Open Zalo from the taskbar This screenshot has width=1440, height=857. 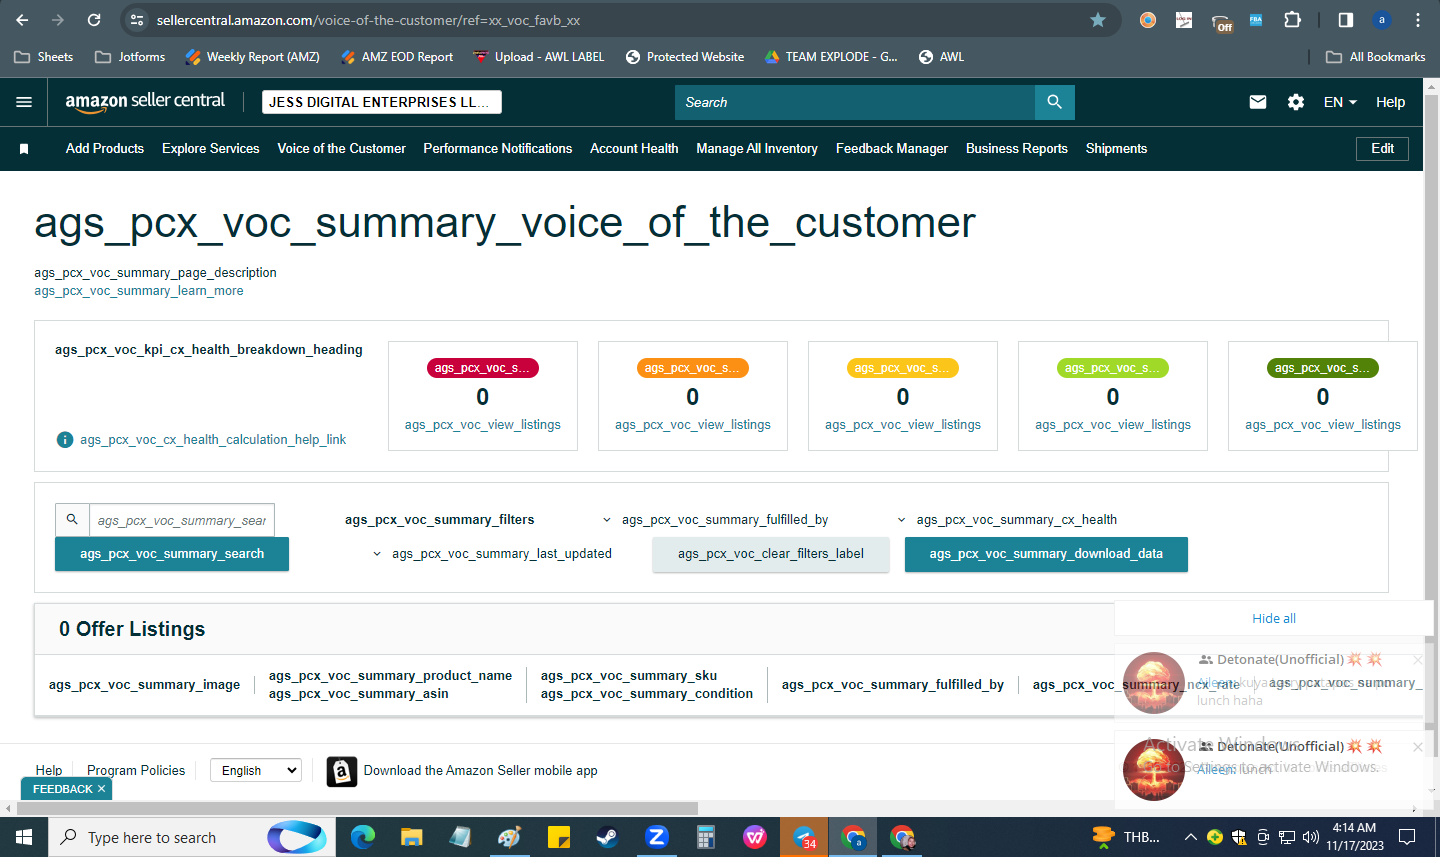click(657, 837)
